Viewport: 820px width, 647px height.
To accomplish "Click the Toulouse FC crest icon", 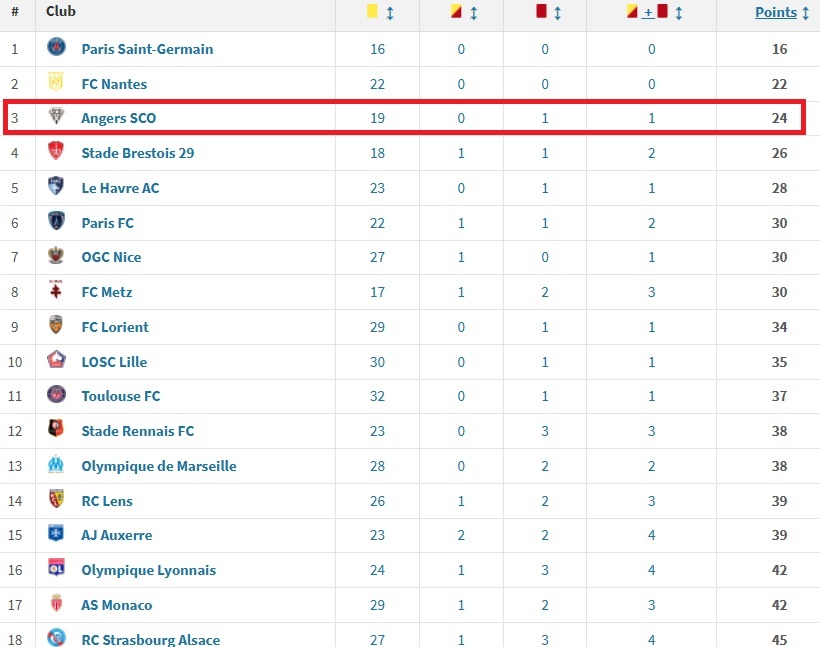I will pyautogui.click(x=57, y=395).
